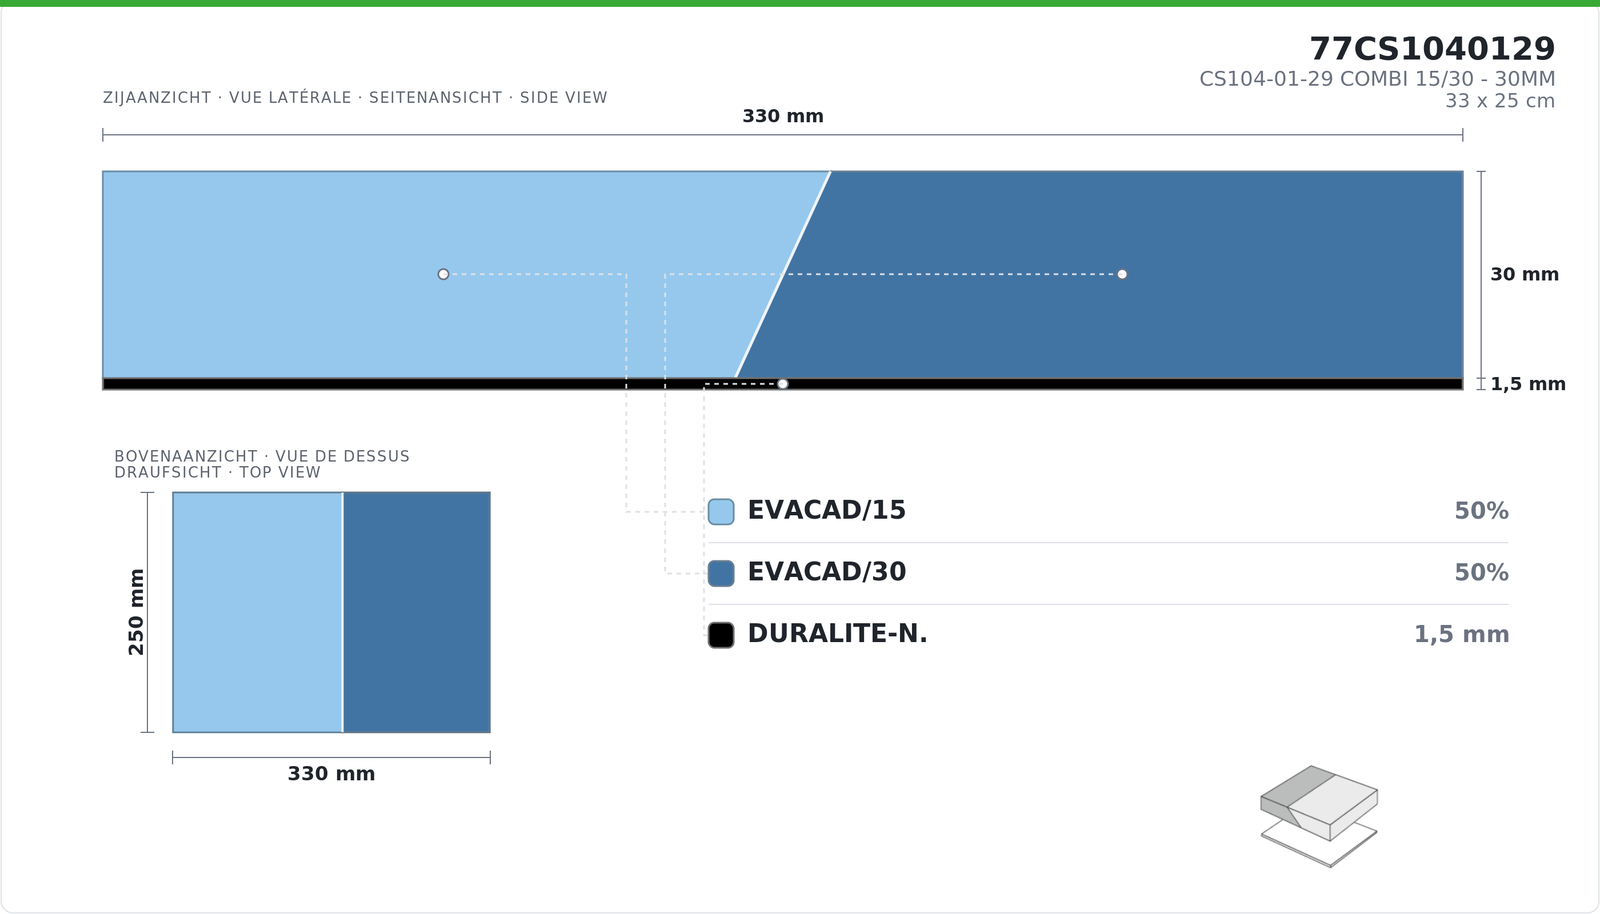Click the dark blue EVACAD/30 legend swatch
1600x914 pixels.
click(x=721, y=573)
